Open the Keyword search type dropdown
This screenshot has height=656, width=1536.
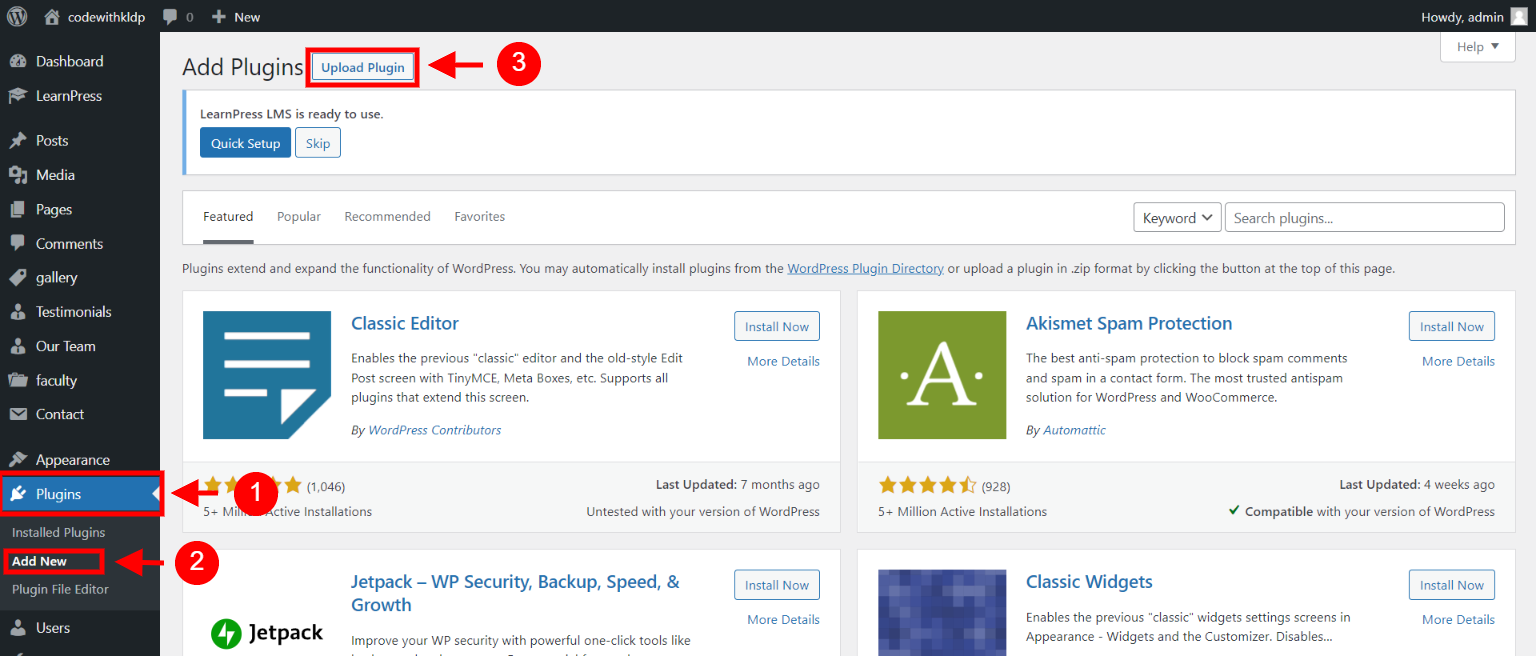pyautogui.click(x=1176, y=218)
